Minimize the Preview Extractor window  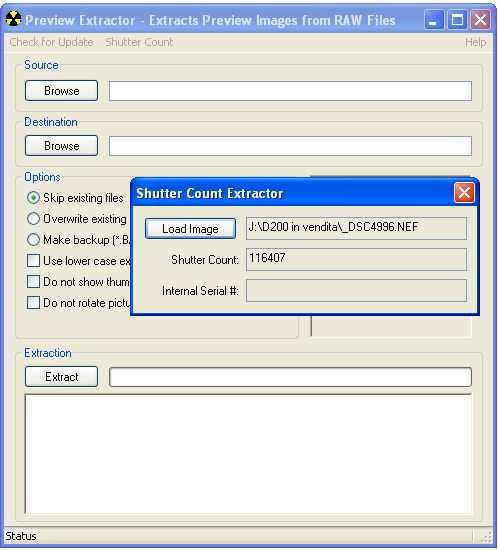434,20
